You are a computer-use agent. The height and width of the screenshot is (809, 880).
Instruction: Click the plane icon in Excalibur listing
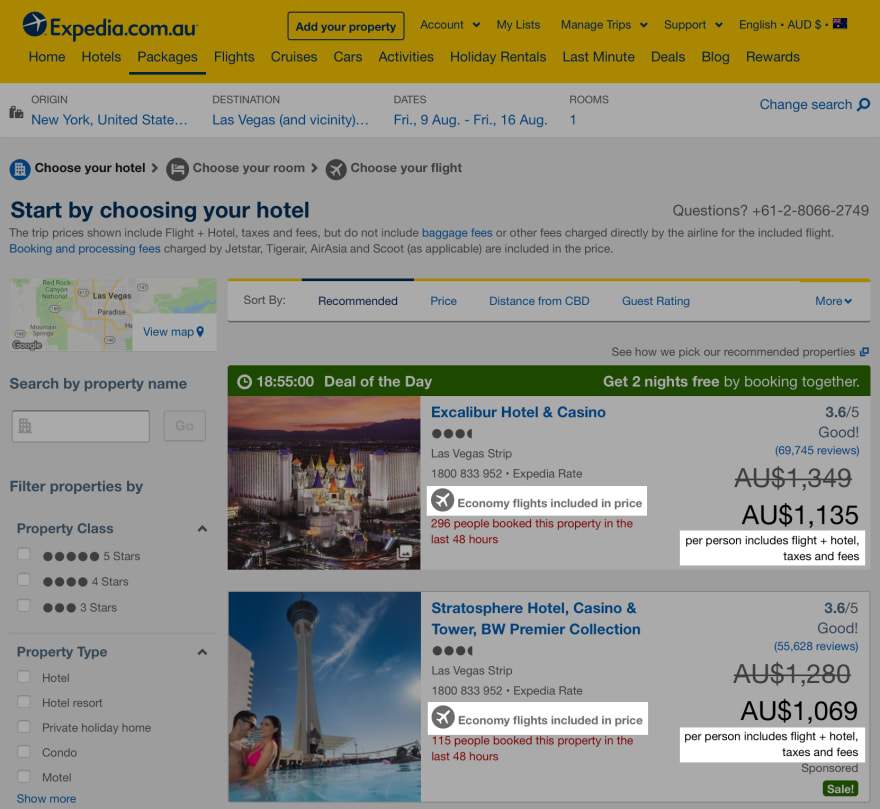(x=442, y=500)
